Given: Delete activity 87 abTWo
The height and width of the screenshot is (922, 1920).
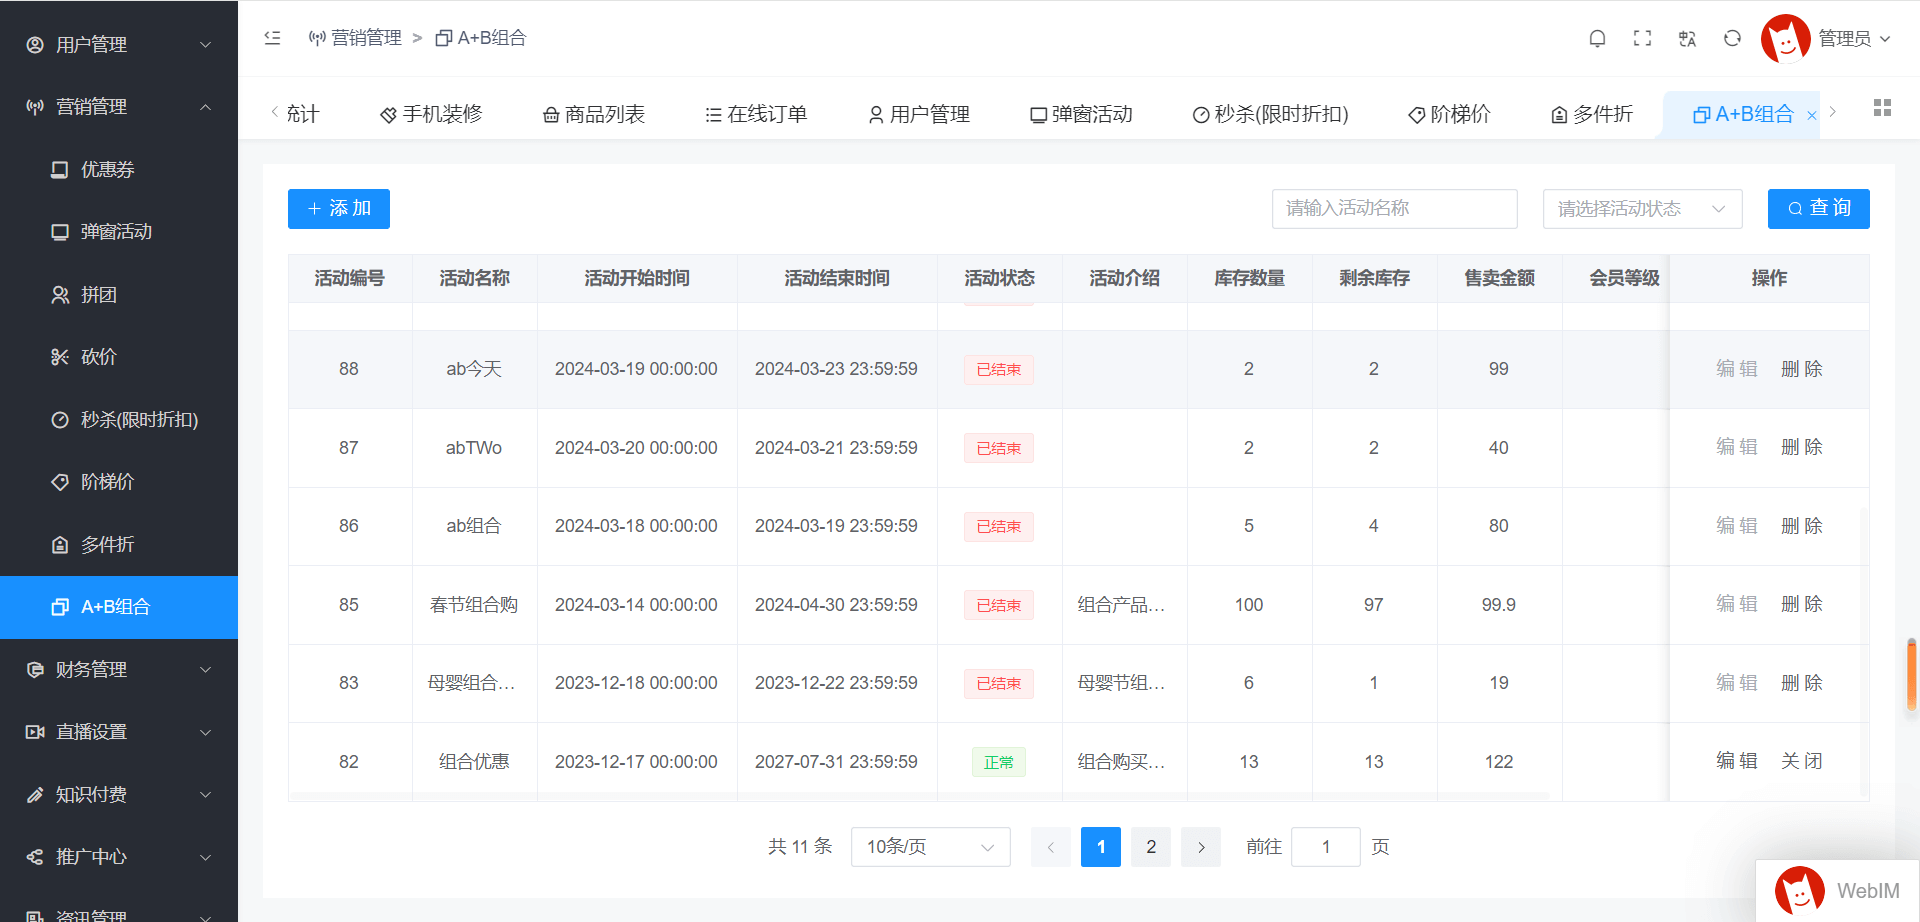Looking at the screenshot, I should (1802, 447).
